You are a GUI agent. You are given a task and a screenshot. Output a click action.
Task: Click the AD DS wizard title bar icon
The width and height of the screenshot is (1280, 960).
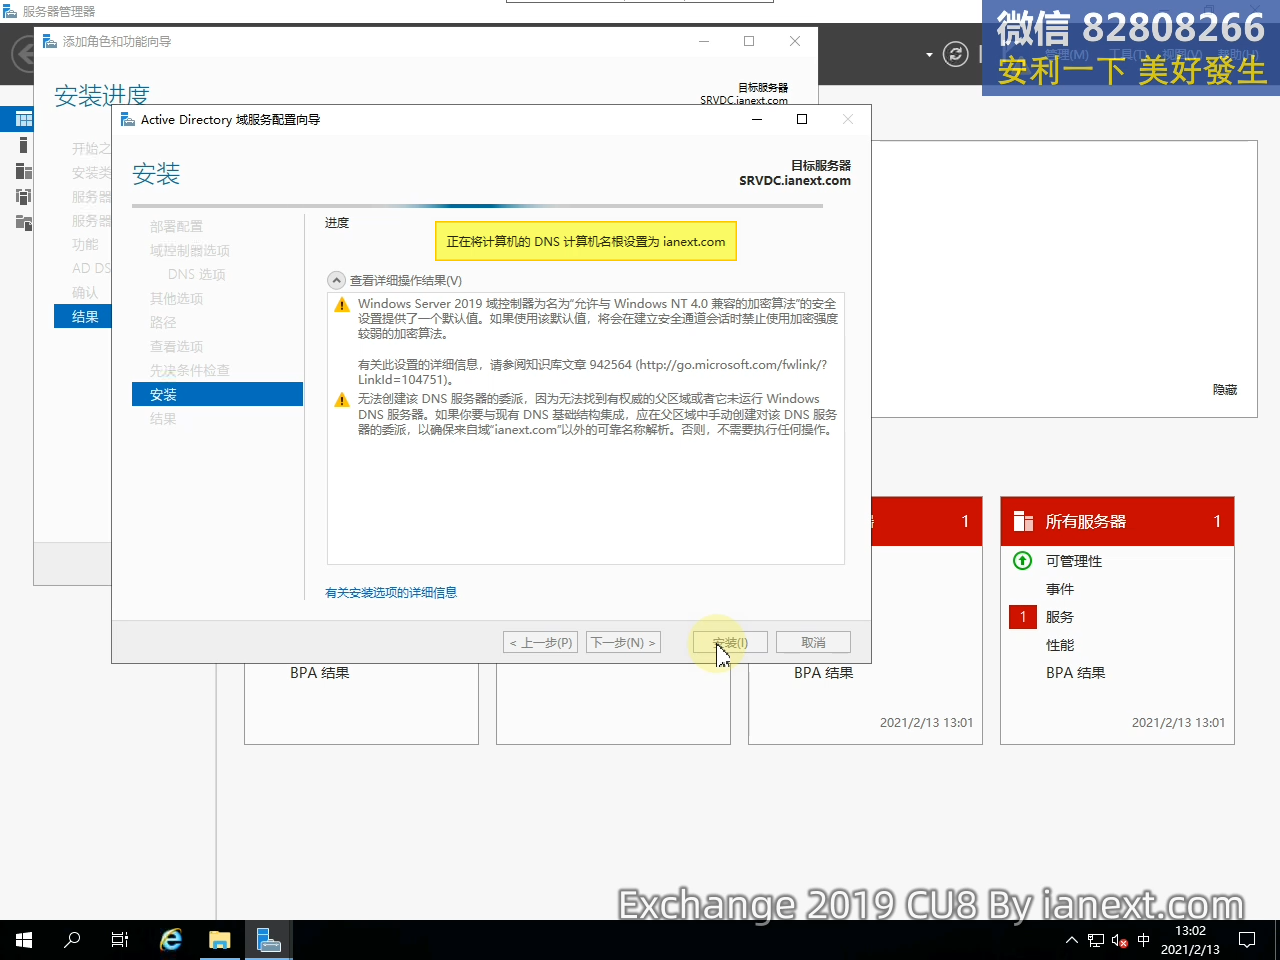[128, 119]
